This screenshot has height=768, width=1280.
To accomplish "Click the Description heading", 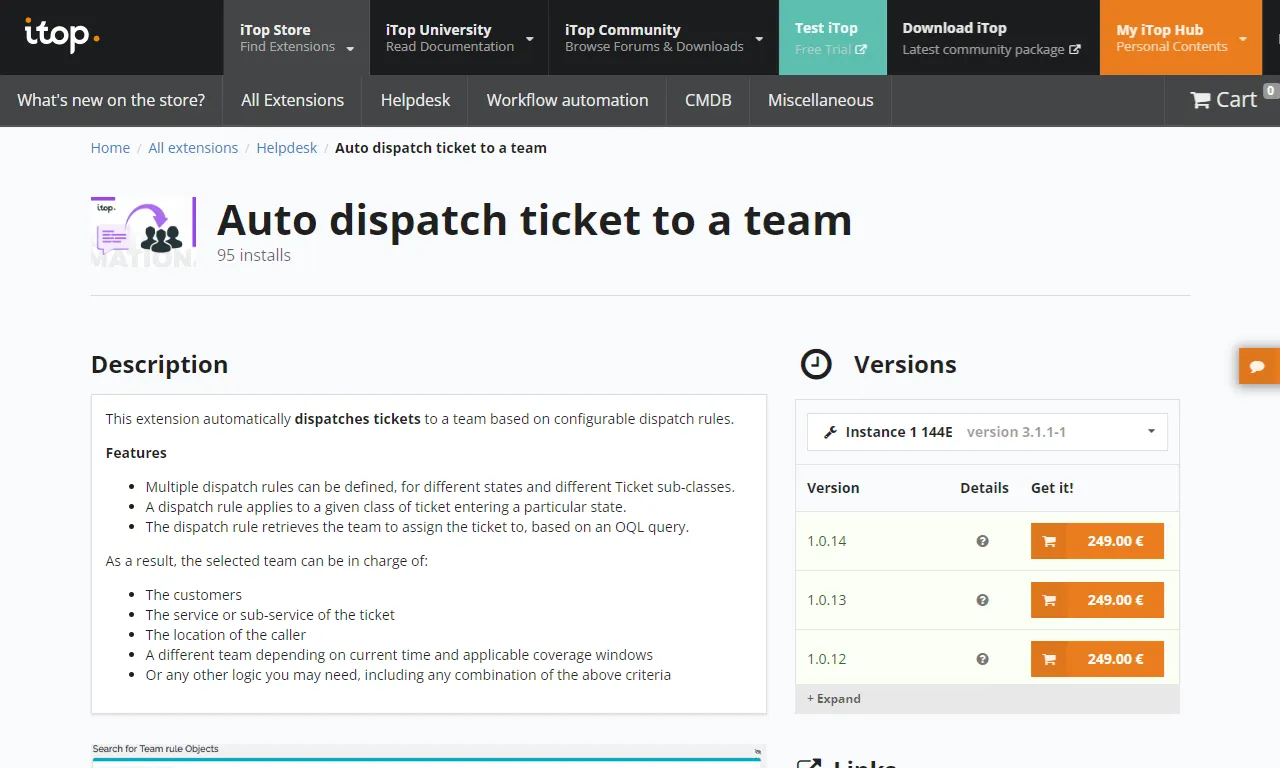I will (x=159, y=364).
